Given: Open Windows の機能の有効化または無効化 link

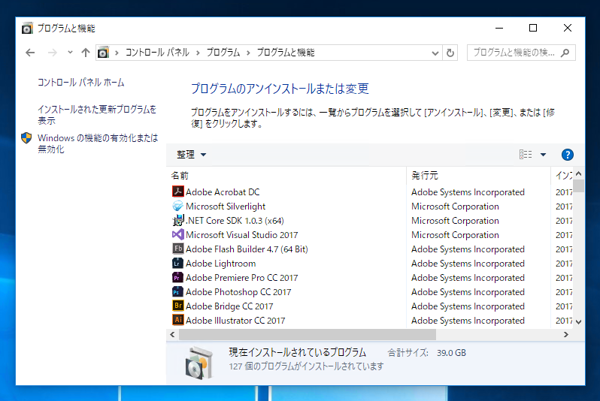Looking at the screenshot, I should tap(98, 143).
